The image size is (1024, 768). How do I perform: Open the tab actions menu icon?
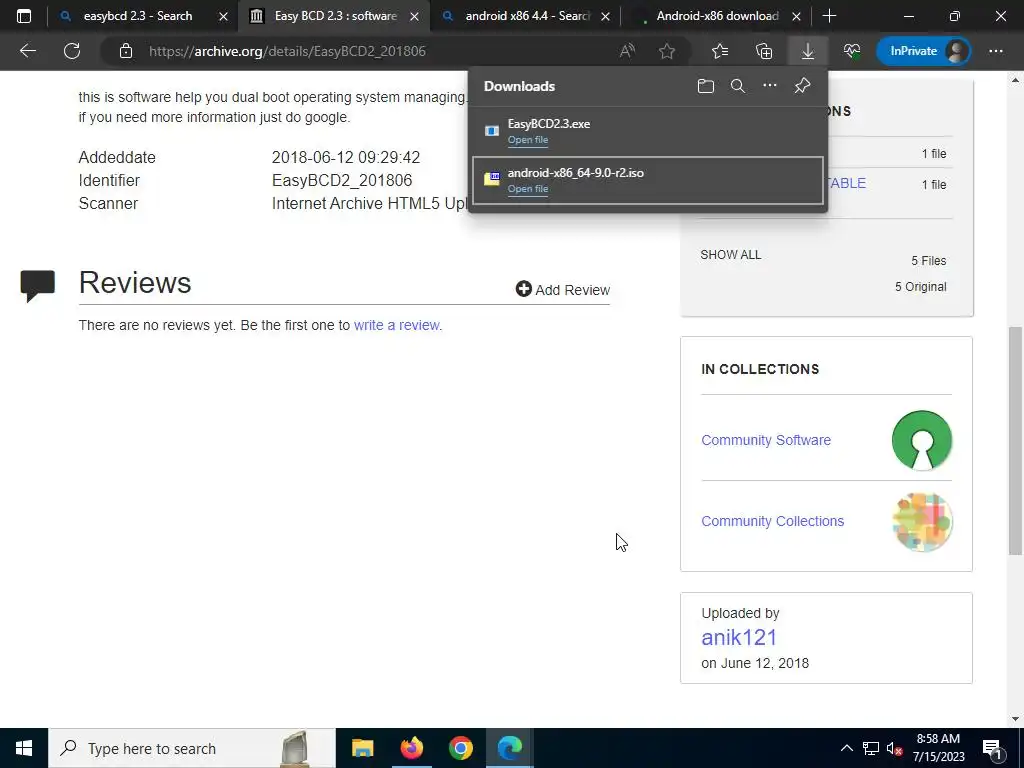point(24,16)
